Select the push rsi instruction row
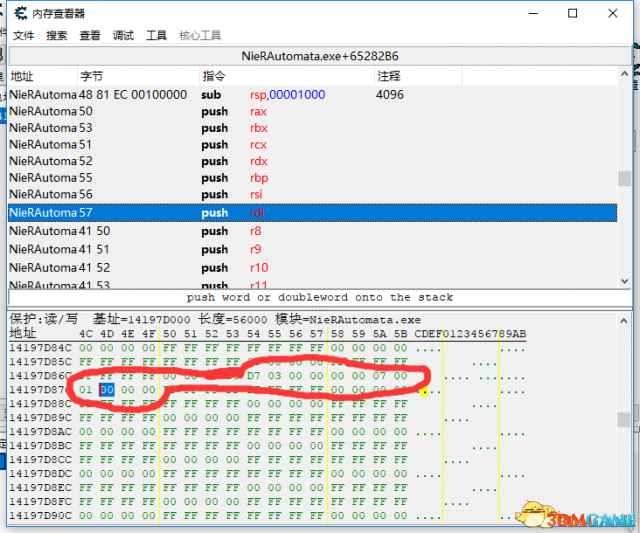 (x=313, y=194)
